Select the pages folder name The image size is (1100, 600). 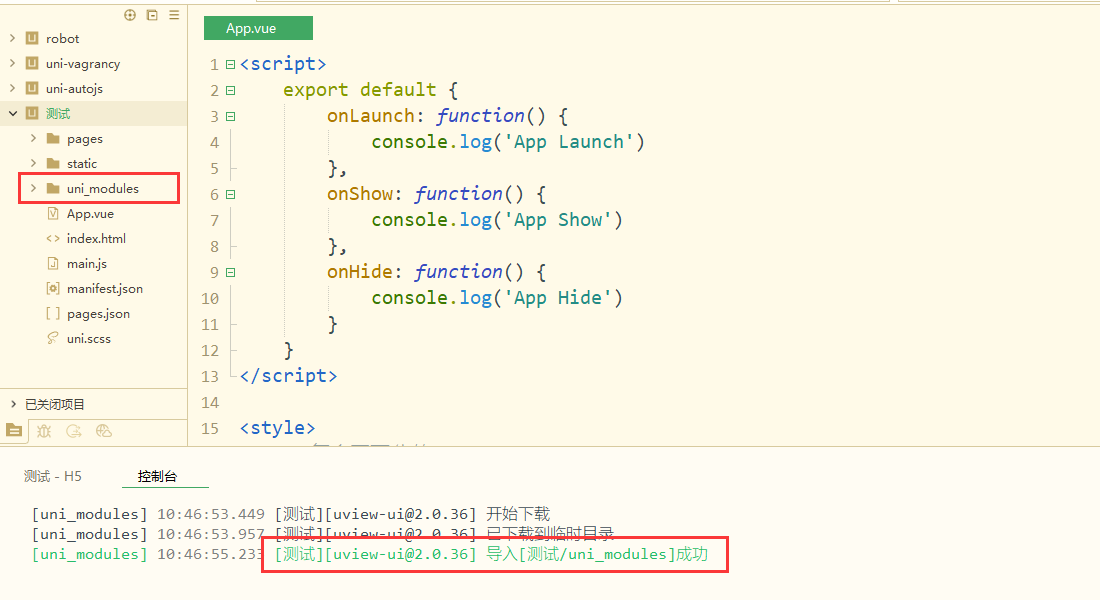(x=85, y=139)
